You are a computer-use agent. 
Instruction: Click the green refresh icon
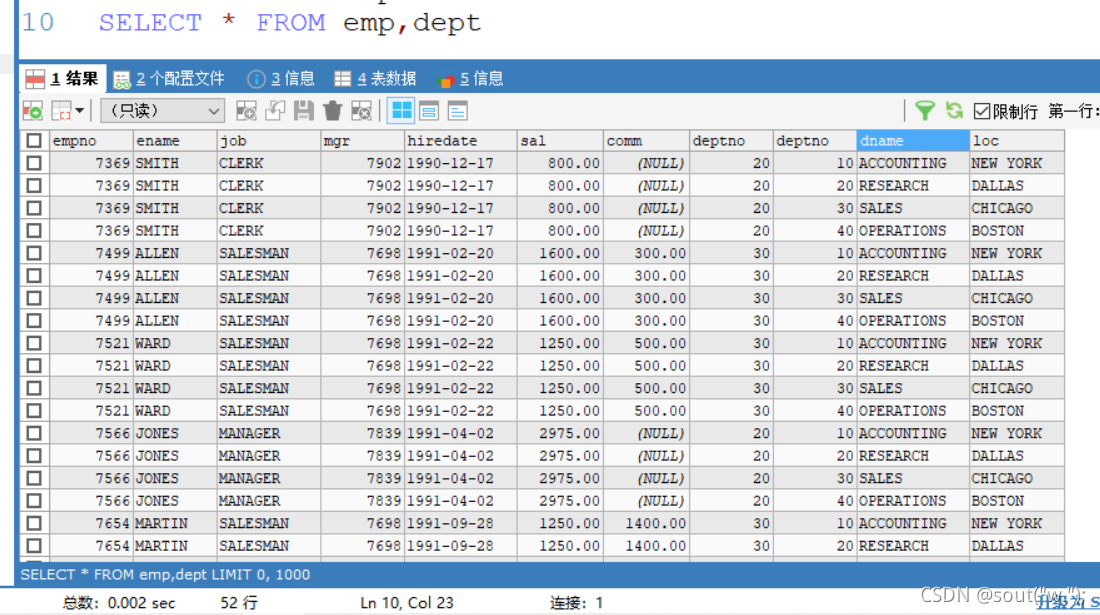coord(954,111)
